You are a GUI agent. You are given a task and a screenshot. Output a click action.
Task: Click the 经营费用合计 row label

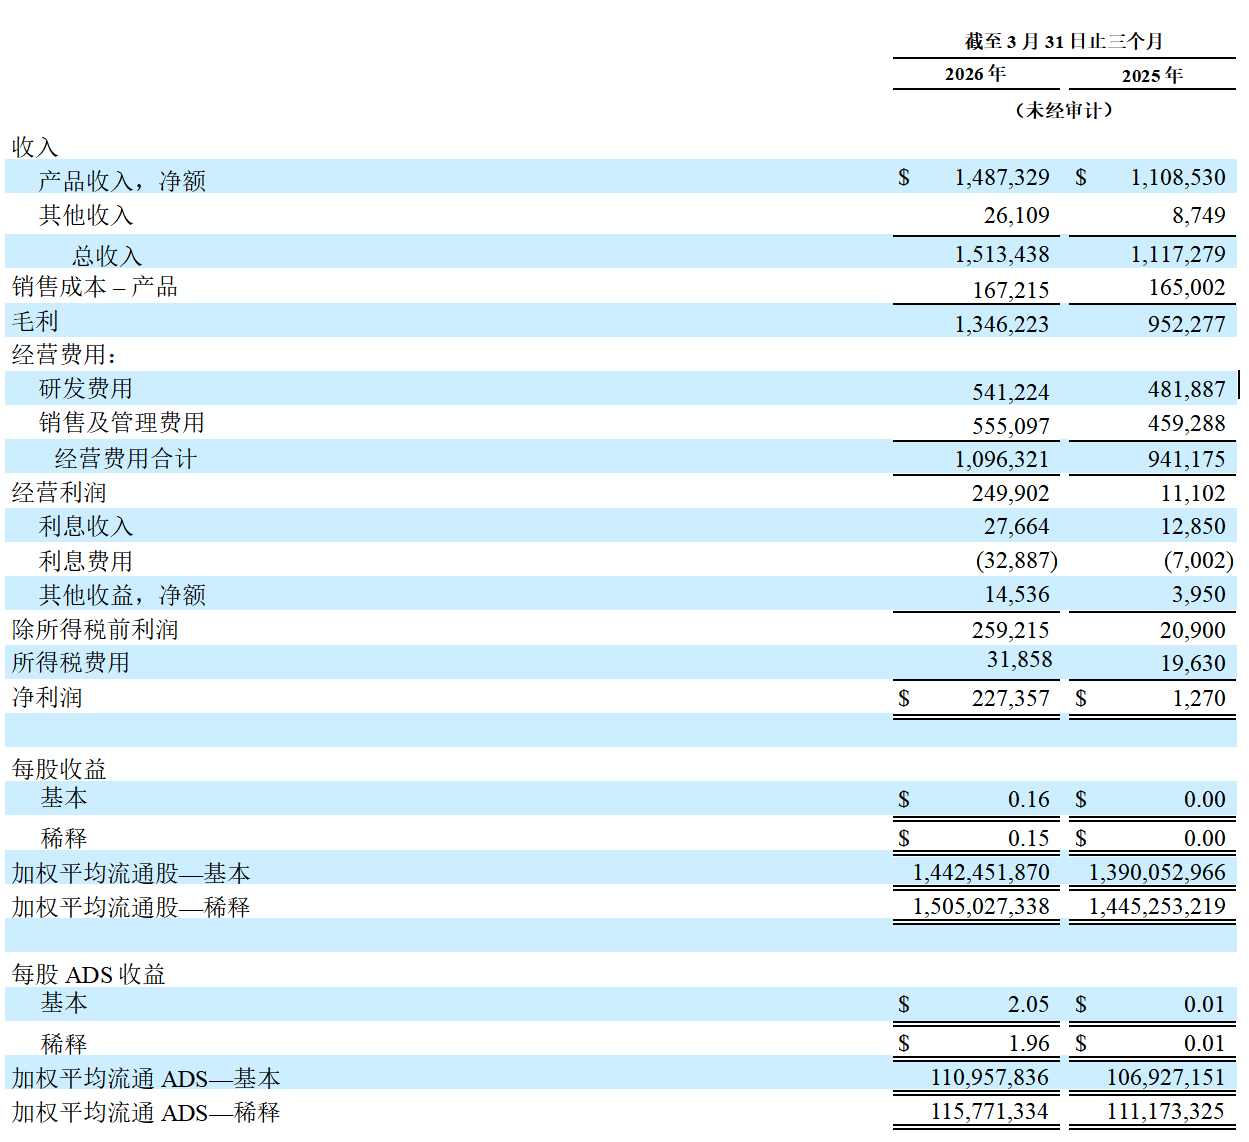(126, 459)
